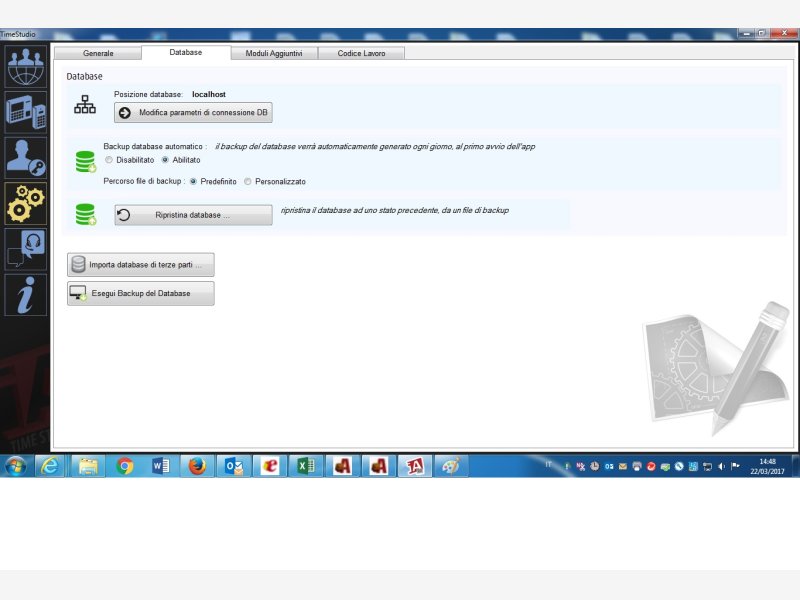Select the Abilitato backup option

tap(165, 160)
